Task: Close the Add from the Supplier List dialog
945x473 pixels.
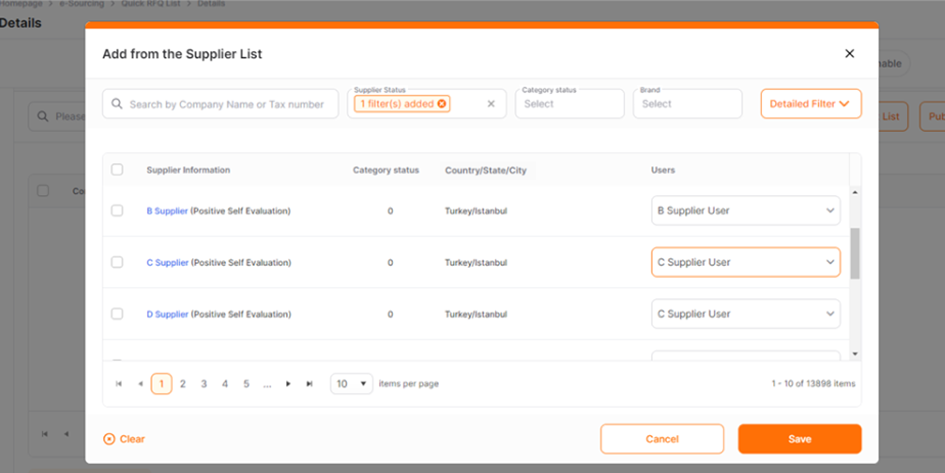Action: (x=849, y=54)
